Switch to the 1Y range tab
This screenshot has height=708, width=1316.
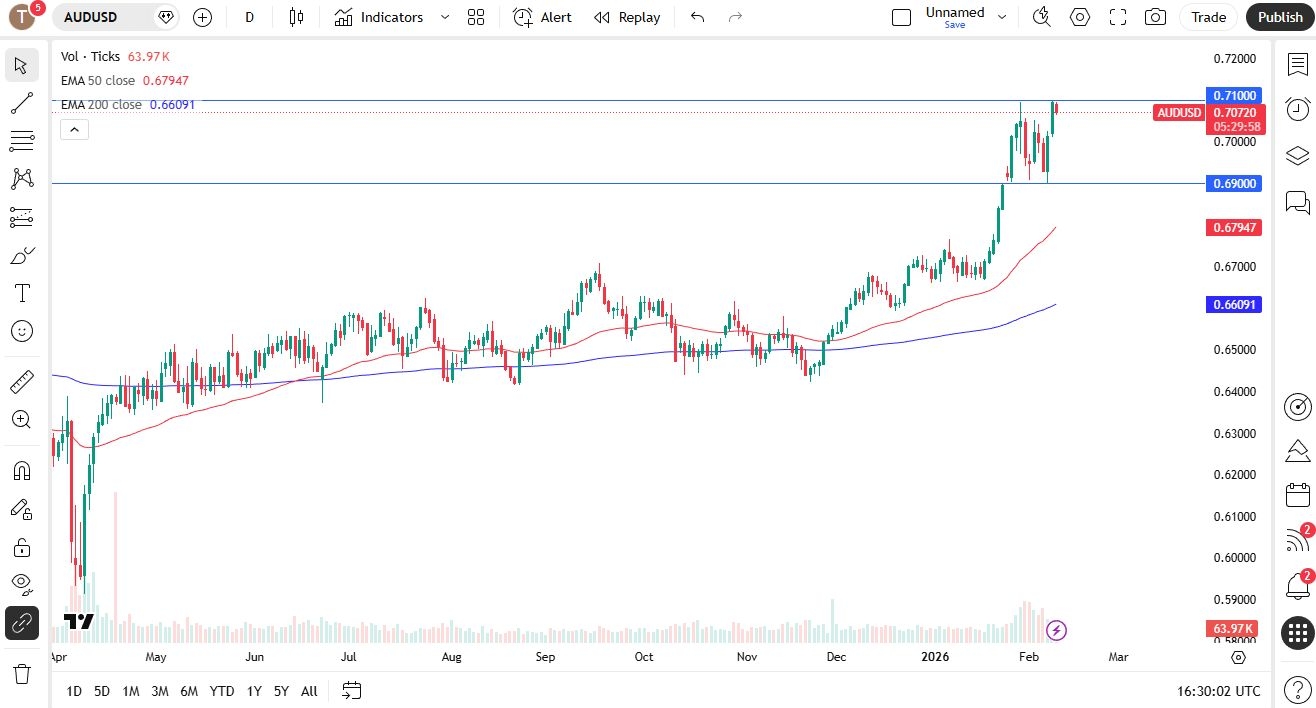(253, 691)
